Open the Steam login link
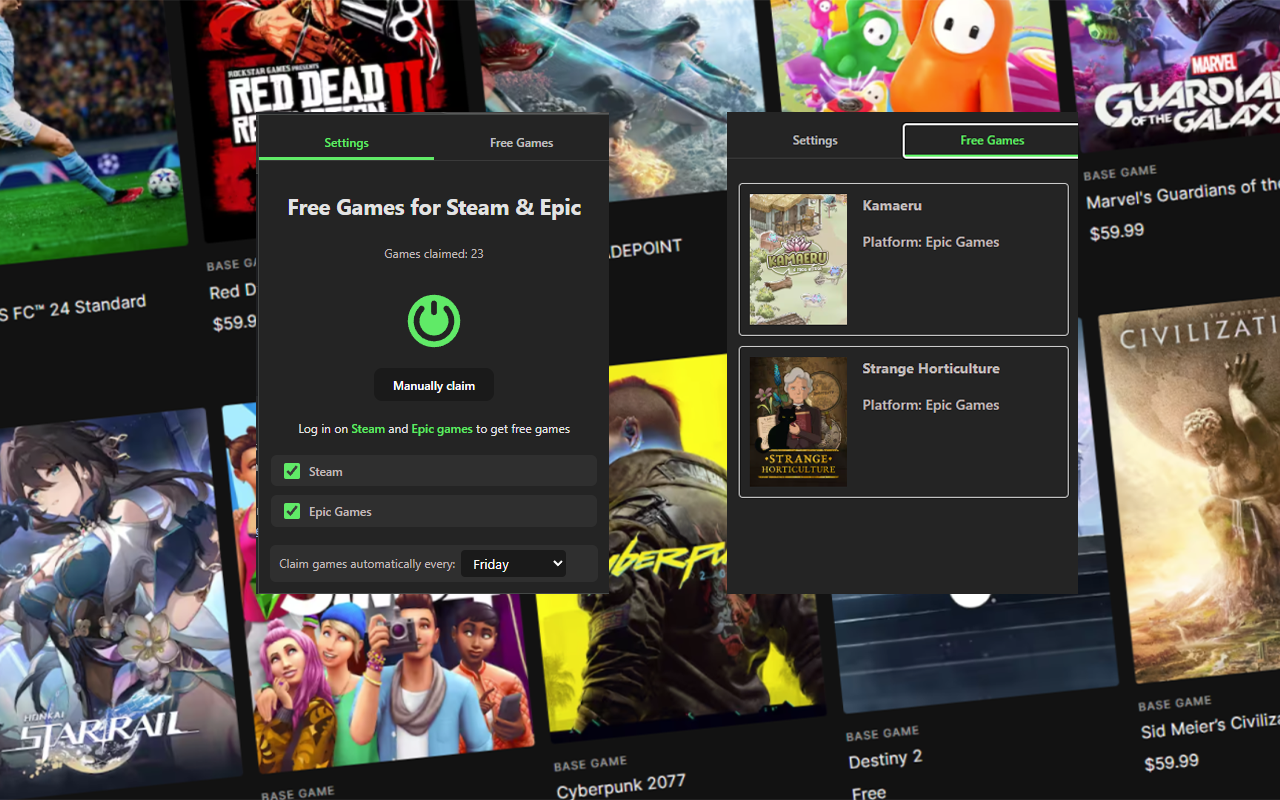 [367, 428]
